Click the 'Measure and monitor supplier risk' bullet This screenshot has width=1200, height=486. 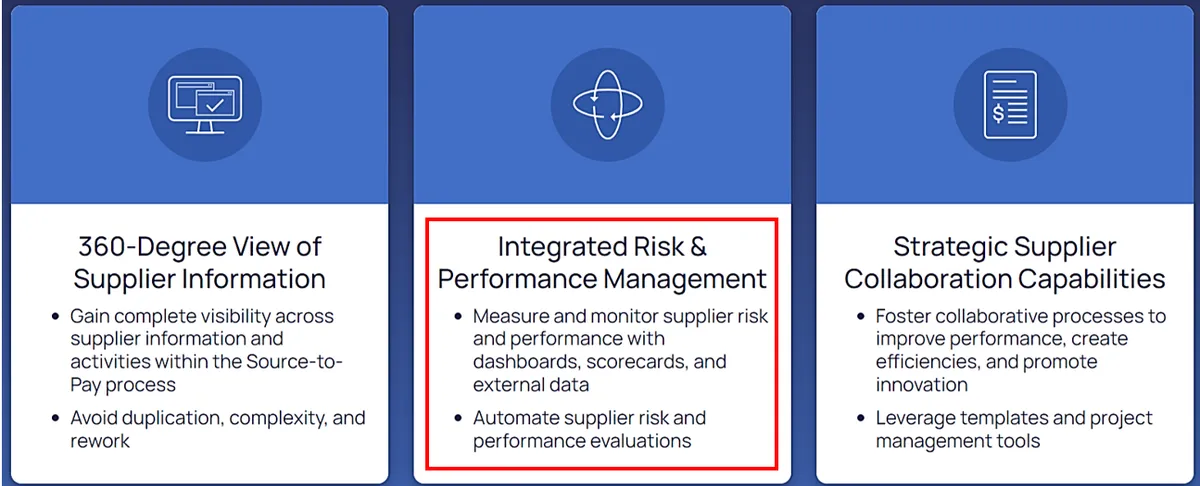tap(620, 350)
